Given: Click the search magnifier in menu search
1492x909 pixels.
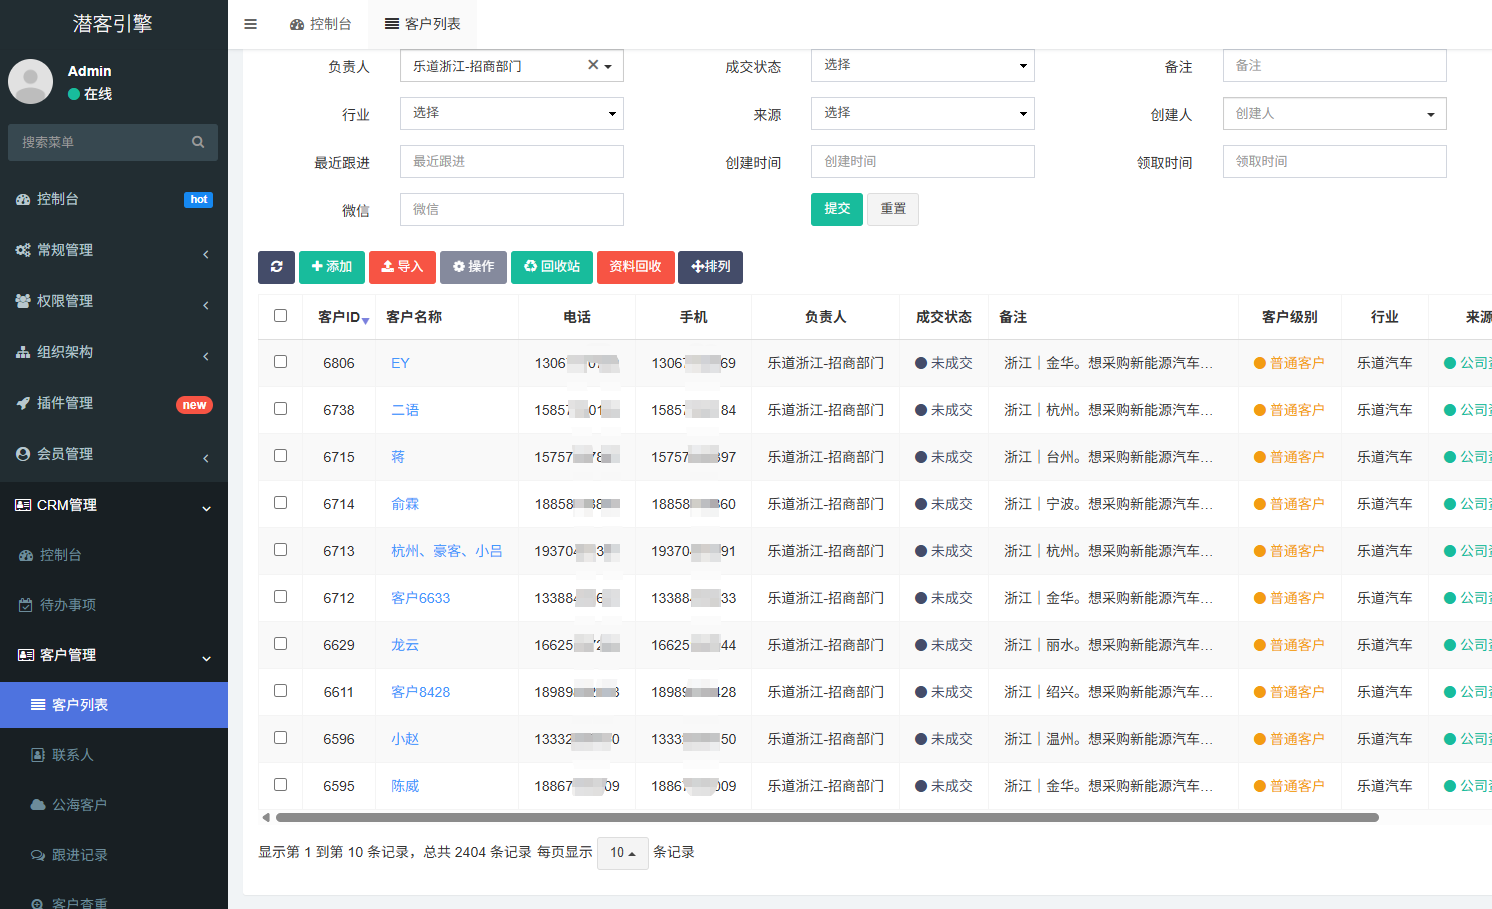Looking at the screenshot, I should coord(198,142).
